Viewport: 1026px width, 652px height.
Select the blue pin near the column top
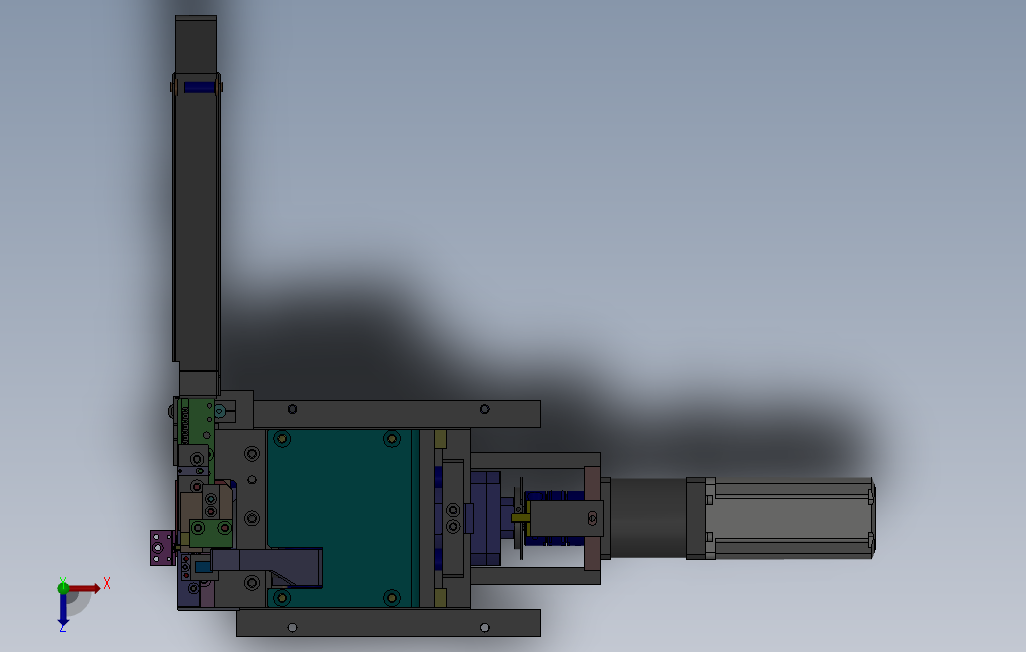(x=199, y=87)
